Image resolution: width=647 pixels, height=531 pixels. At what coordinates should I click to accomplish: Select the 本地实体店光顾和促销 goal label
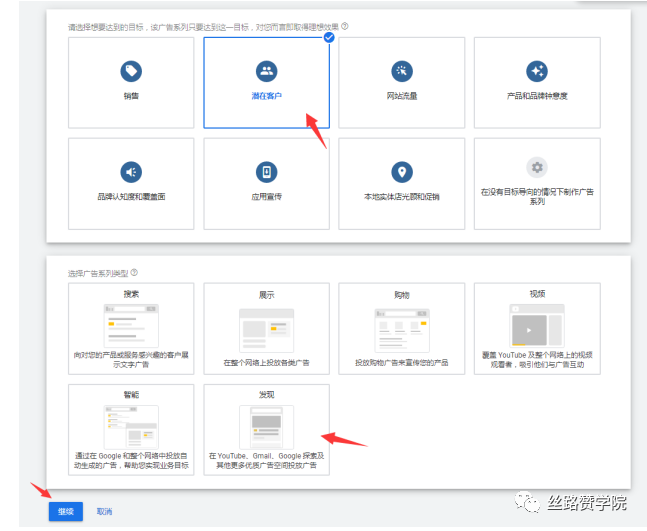402,197
